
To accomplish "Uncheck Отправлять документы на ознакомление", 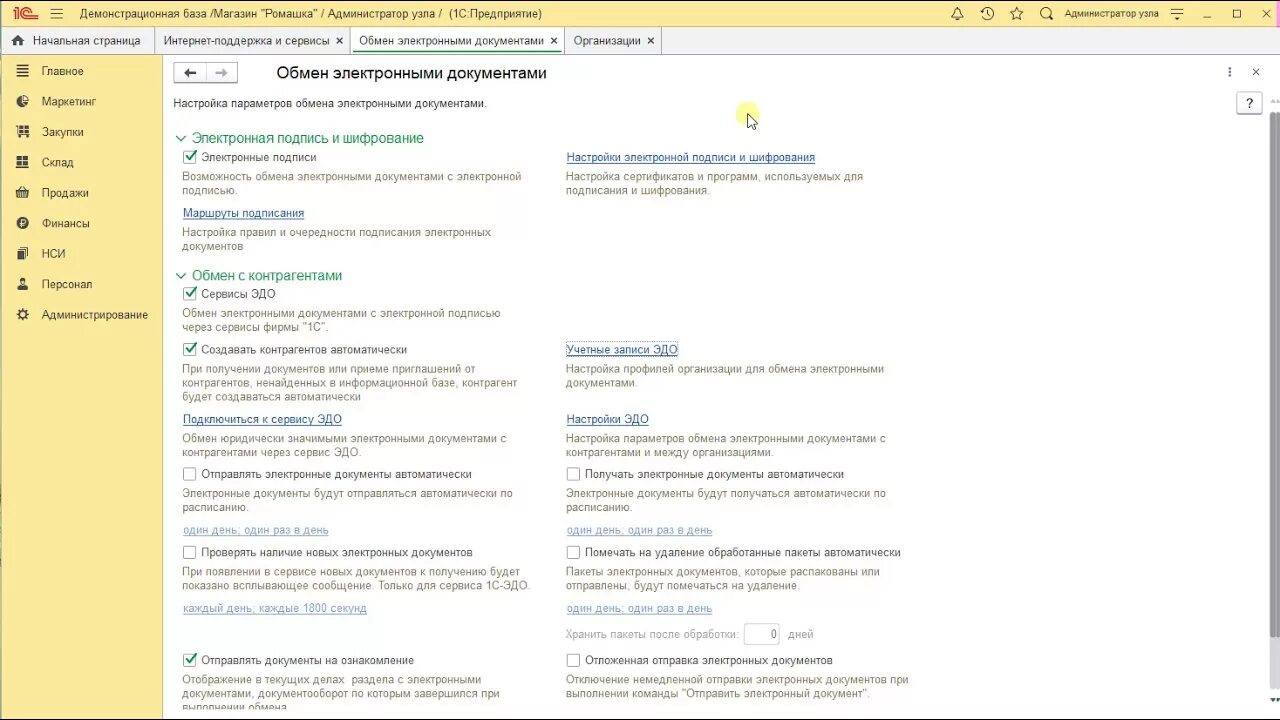I will coord(190,660).
